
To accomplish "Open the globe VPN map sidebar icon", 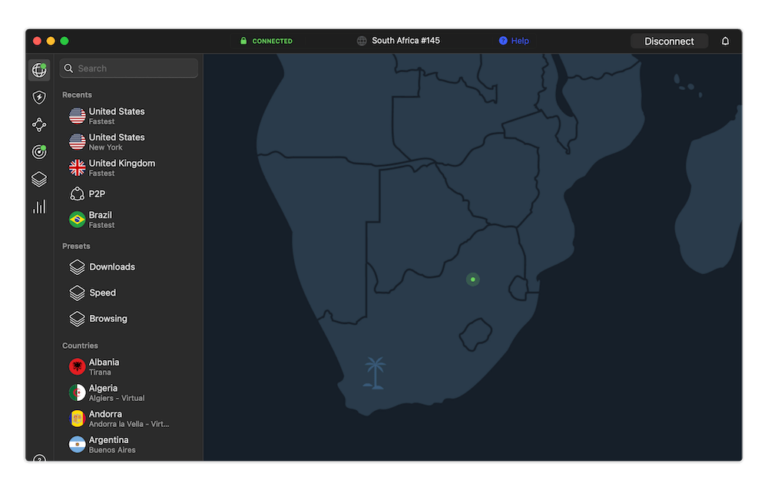I will [x=39, y=70].
